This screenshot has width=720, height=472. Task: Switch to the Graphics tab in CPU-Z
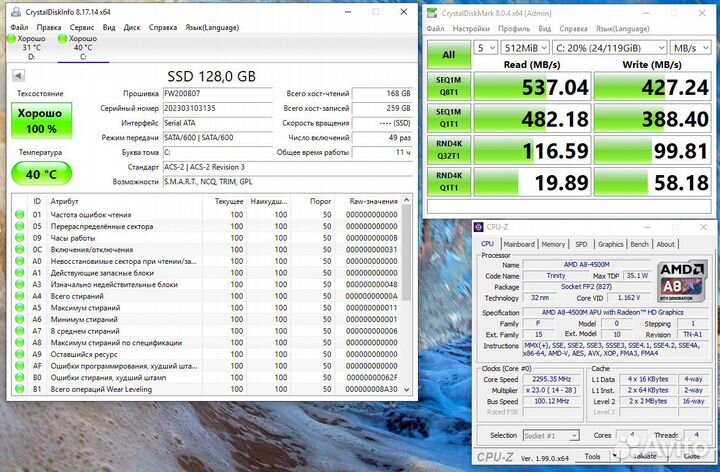tap(610, 244)
